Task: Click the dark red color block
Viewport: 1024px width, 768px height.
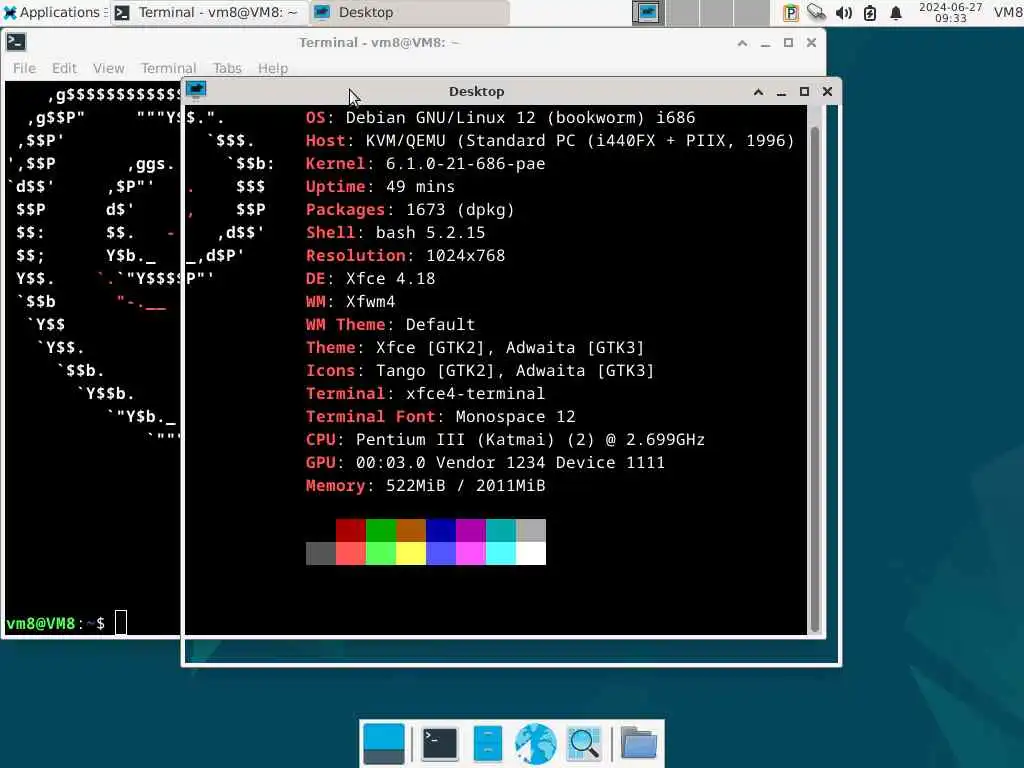Action: (x=351, y=530)
